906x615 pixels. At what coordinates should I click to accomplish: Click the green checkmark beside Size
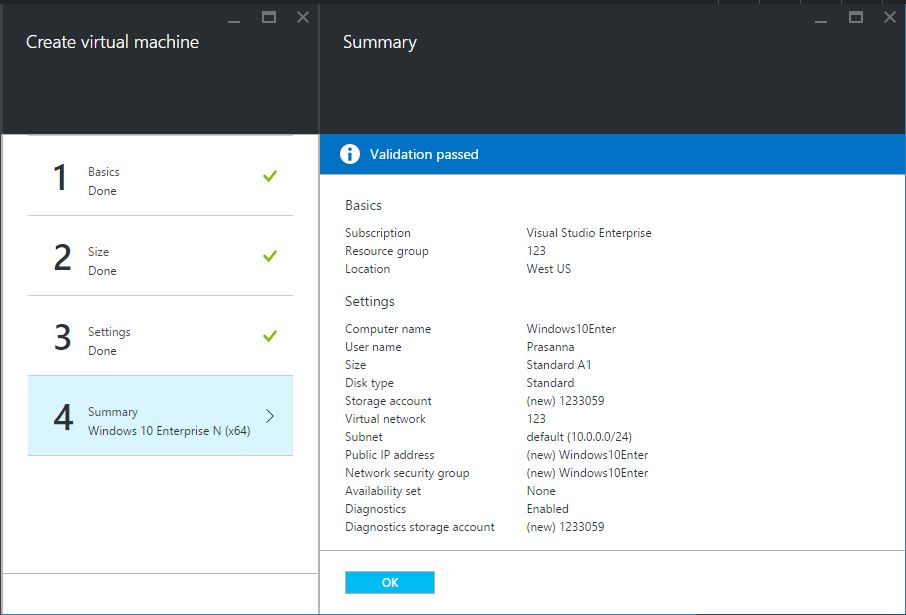coord(269,256)
